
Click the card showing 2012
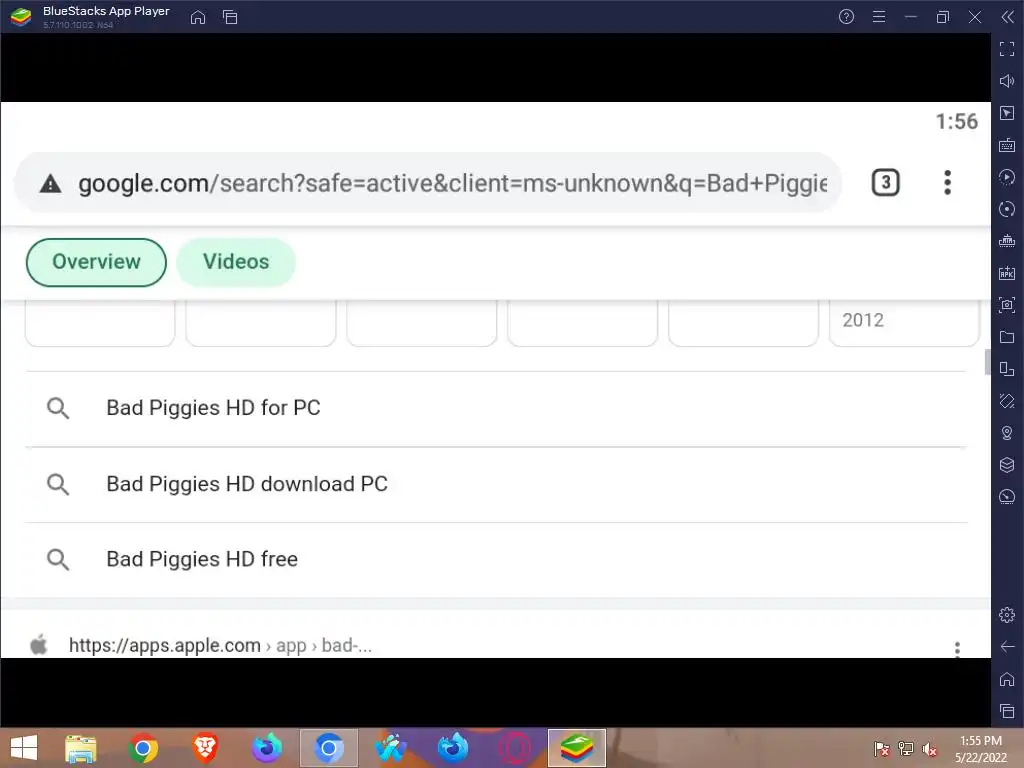[x=904, y=323]
